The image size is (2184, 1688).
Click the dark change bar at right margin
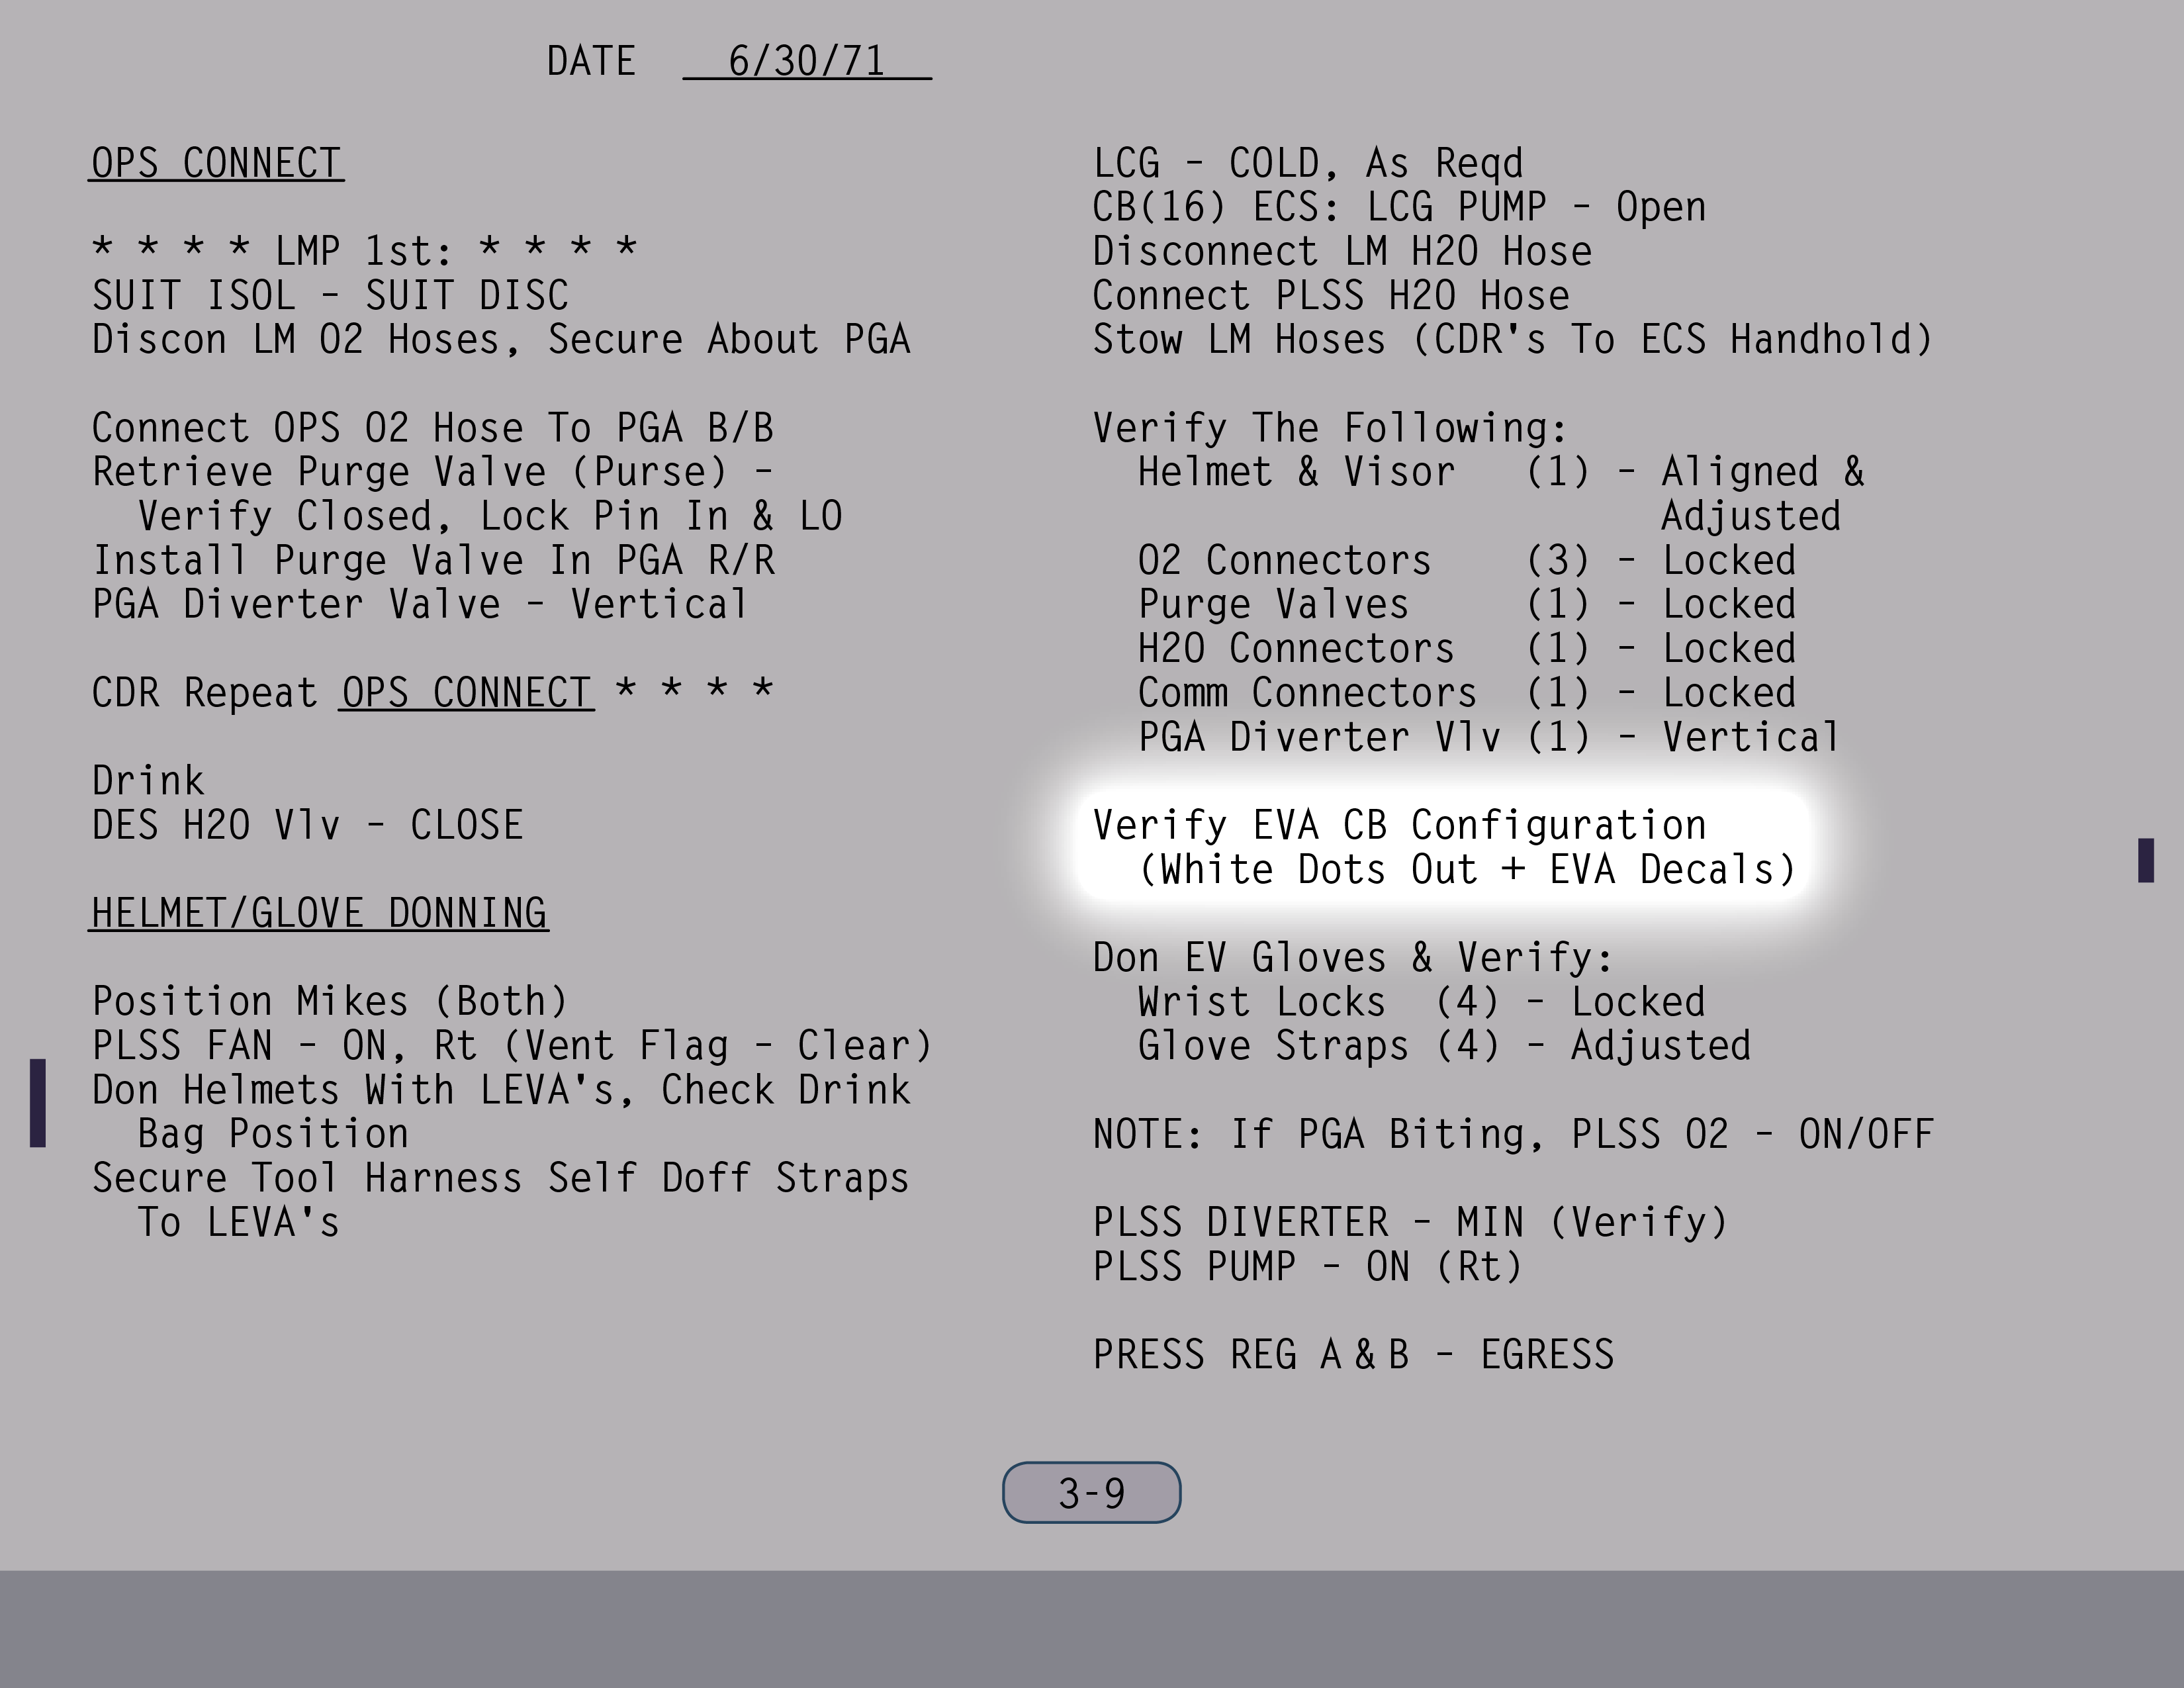(x=2145, y=860)
